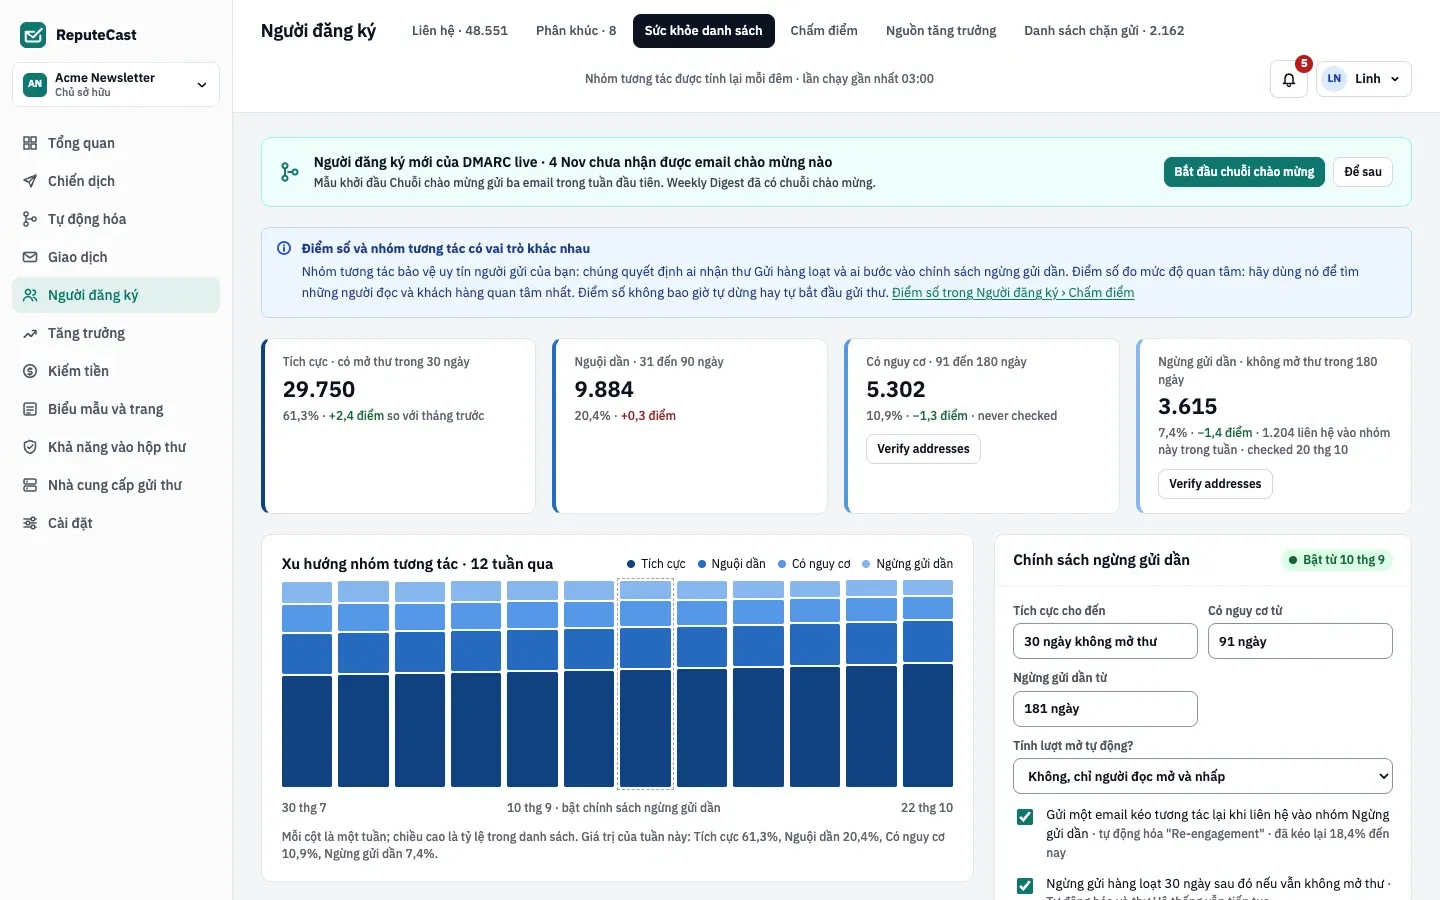The height and width of the screenshot is (900, 1440).
Task: Click the Nhà cung cấp gửi thư server icon
Action: [30, 485]
